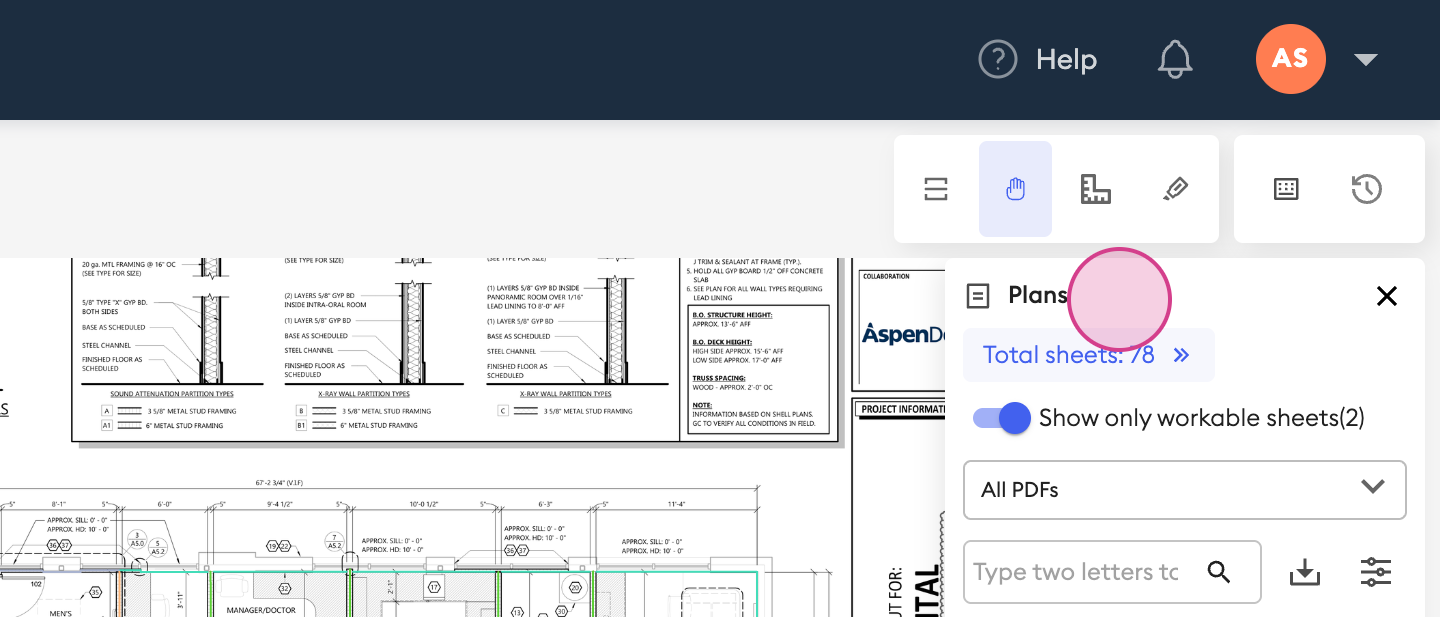Click the Help question mark icon
This screenshot has width=1440, height=617.
tap(997, 60)
